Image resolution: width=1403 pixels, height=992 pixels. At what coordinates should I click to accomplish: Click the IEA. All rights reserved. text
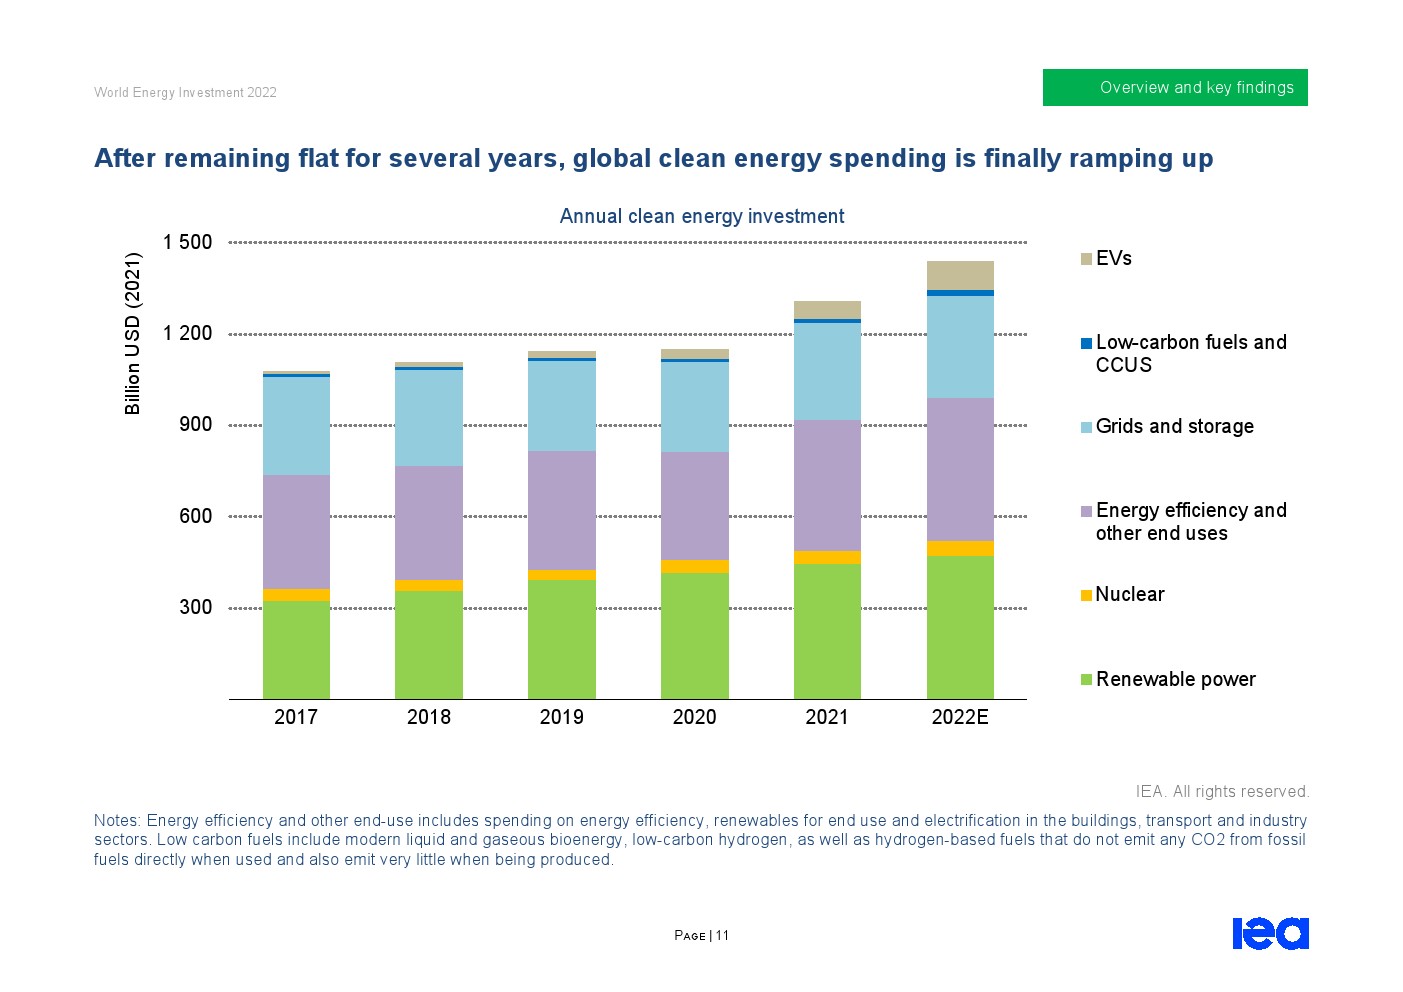point(1222,791)
